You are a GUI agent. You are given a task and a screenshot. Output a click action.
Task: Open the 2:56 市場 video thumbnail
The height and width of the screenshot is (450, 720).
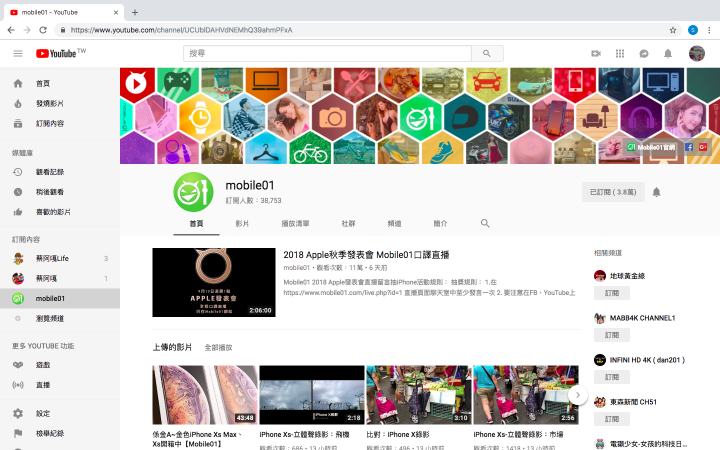pos(526,395)
